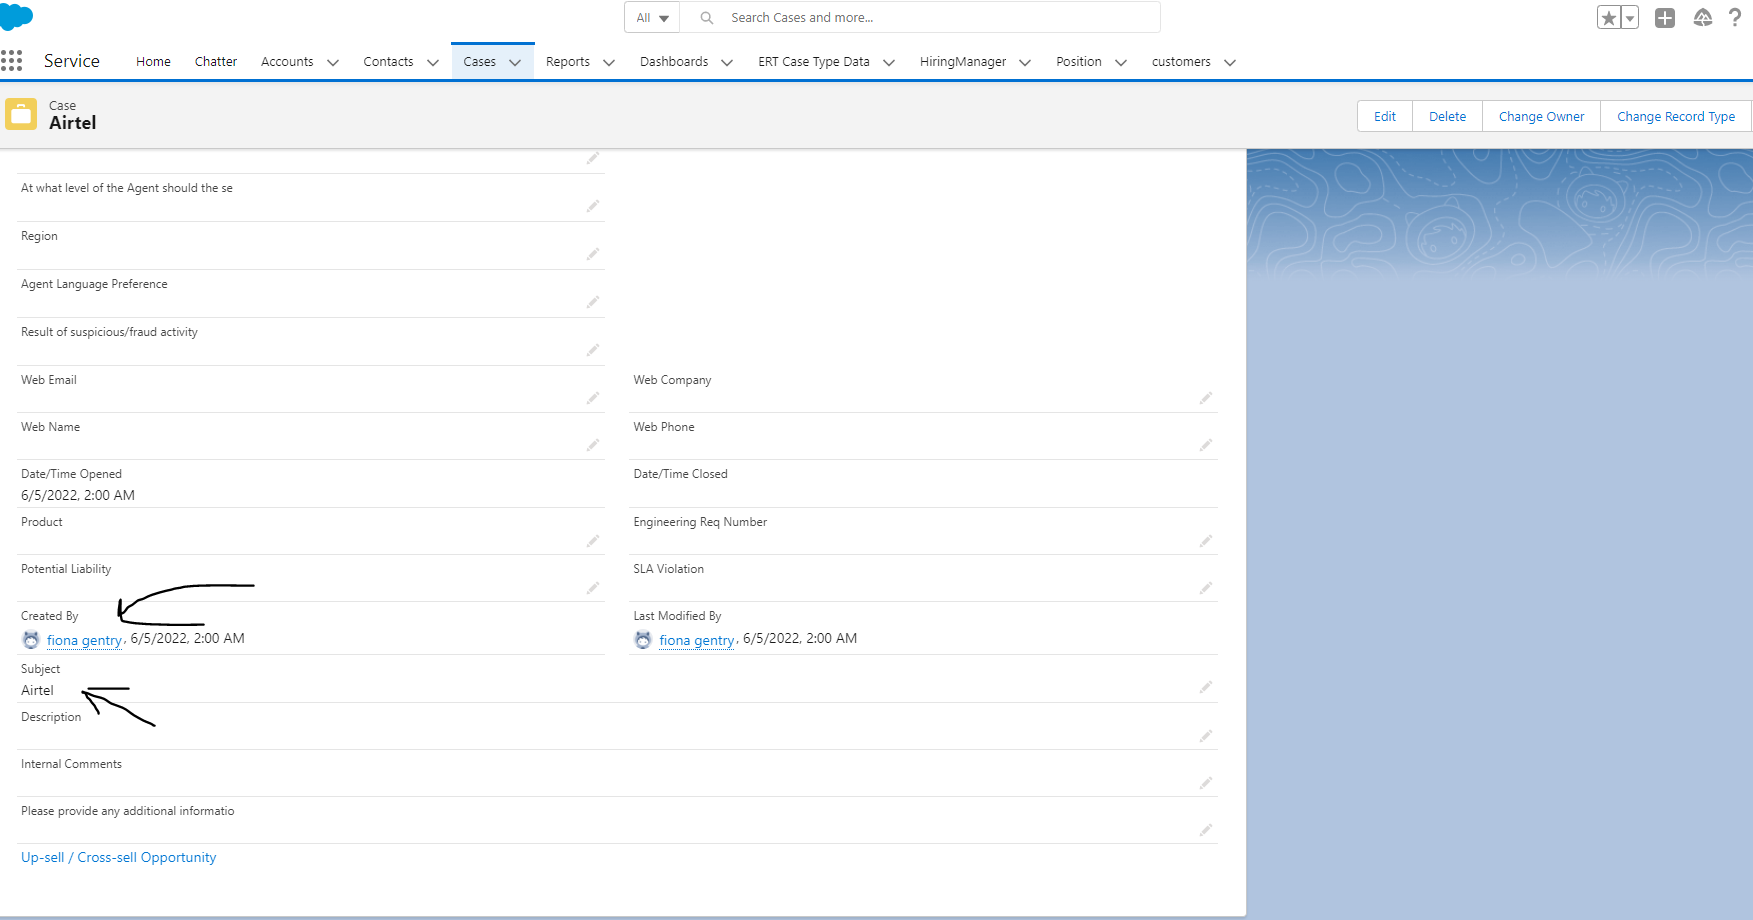Open the Up-sell / Cross-sell Opportunity link
1753x920 pixels.
tap(118, 857)
